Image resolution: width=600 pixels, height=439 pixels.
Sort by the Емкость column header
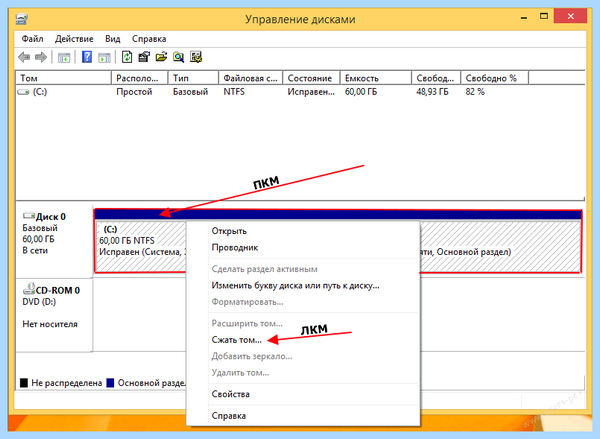(376, 78)
